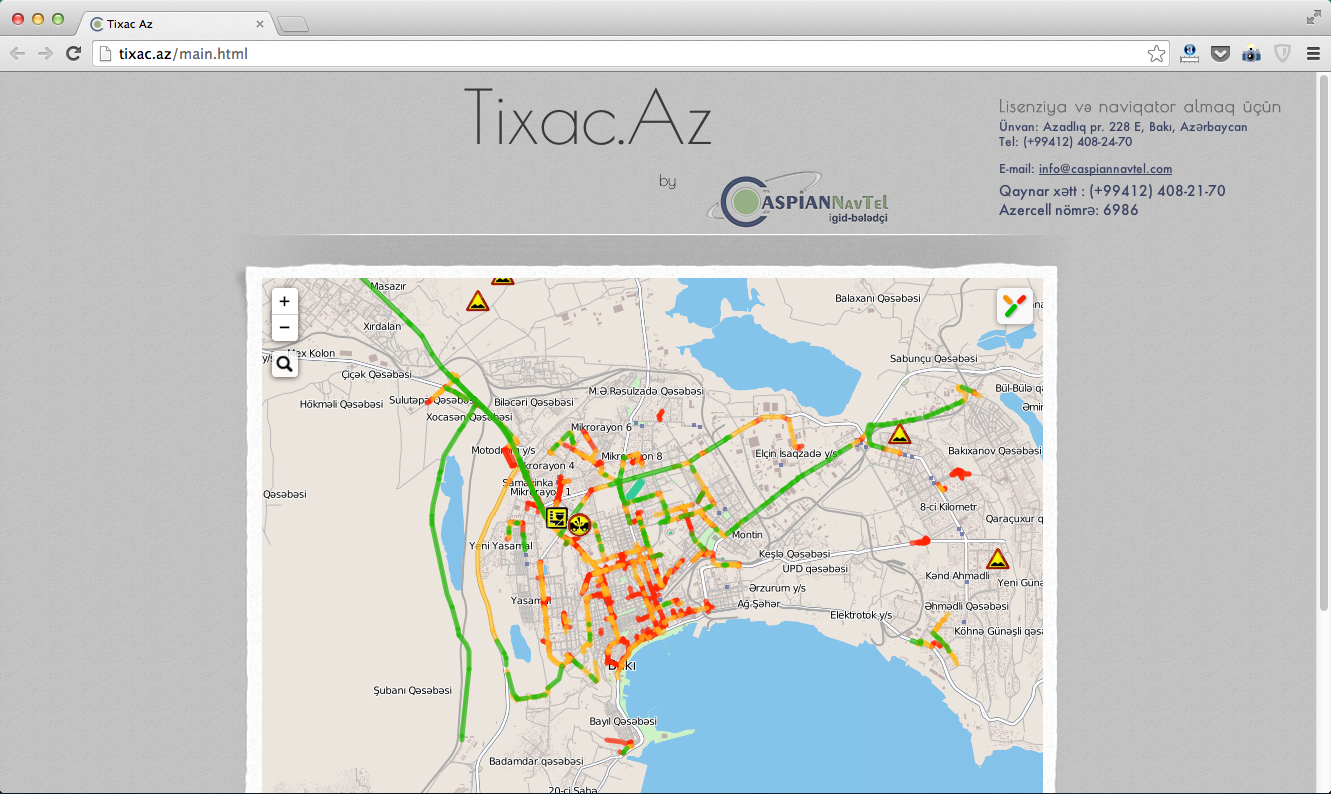Click the Badamdar qəsəbəsi map label
The image size is (1331, 794).
tap(536, 761)
